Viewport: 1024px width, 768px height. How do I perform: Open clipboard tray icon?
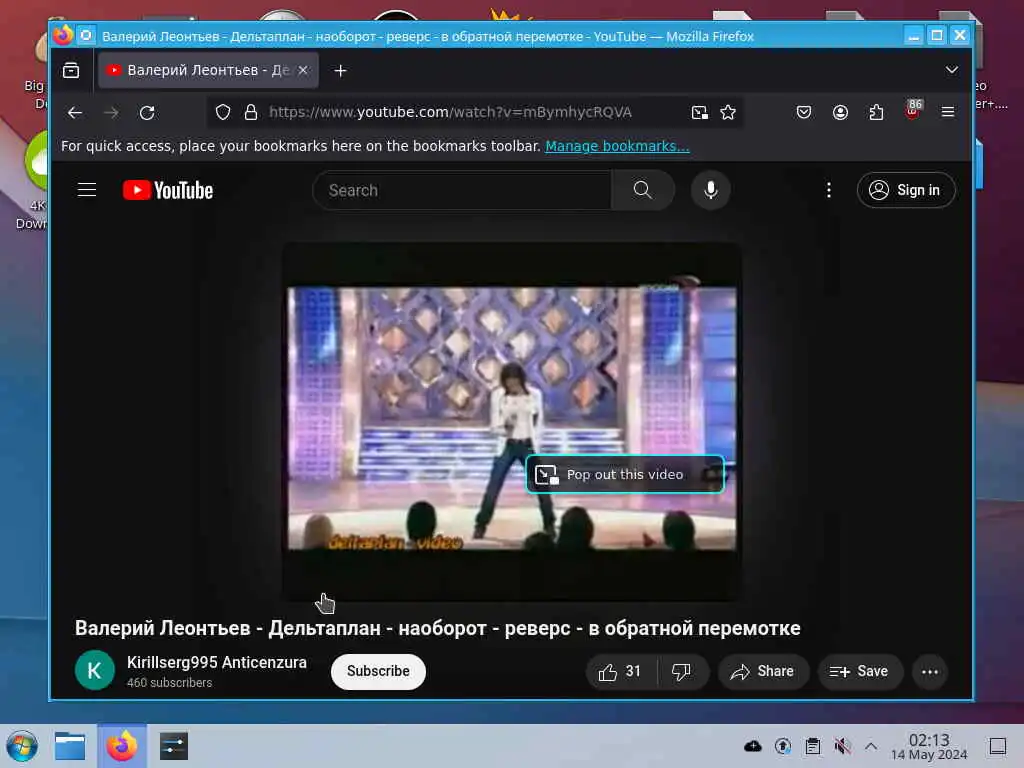coord(812,746)
